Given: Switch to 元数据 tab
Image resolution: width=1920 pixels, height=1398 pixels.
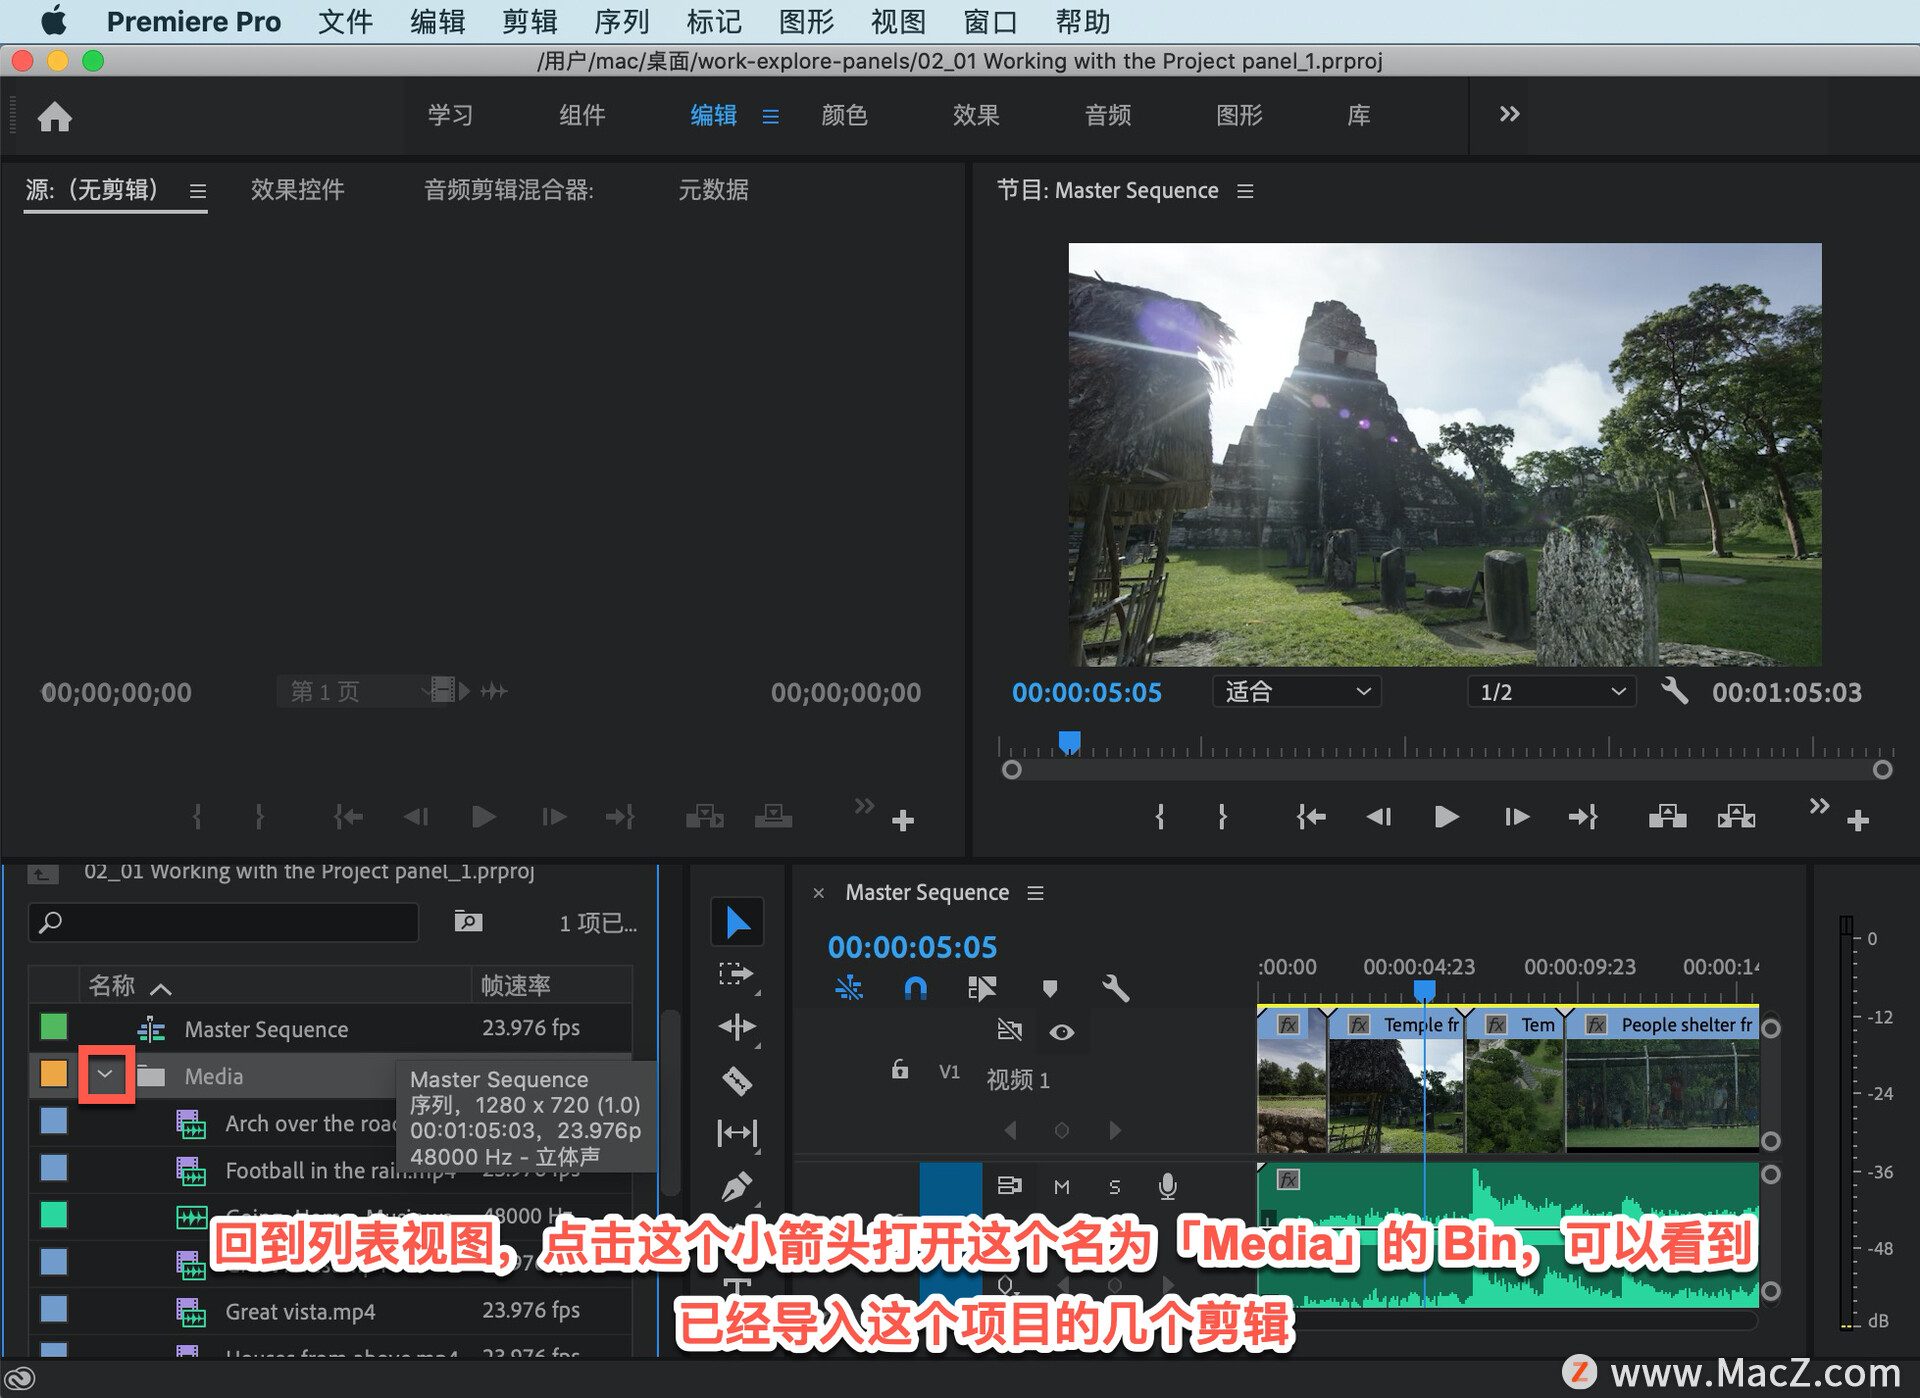Looking at the screenshot, I should [713, 190].
